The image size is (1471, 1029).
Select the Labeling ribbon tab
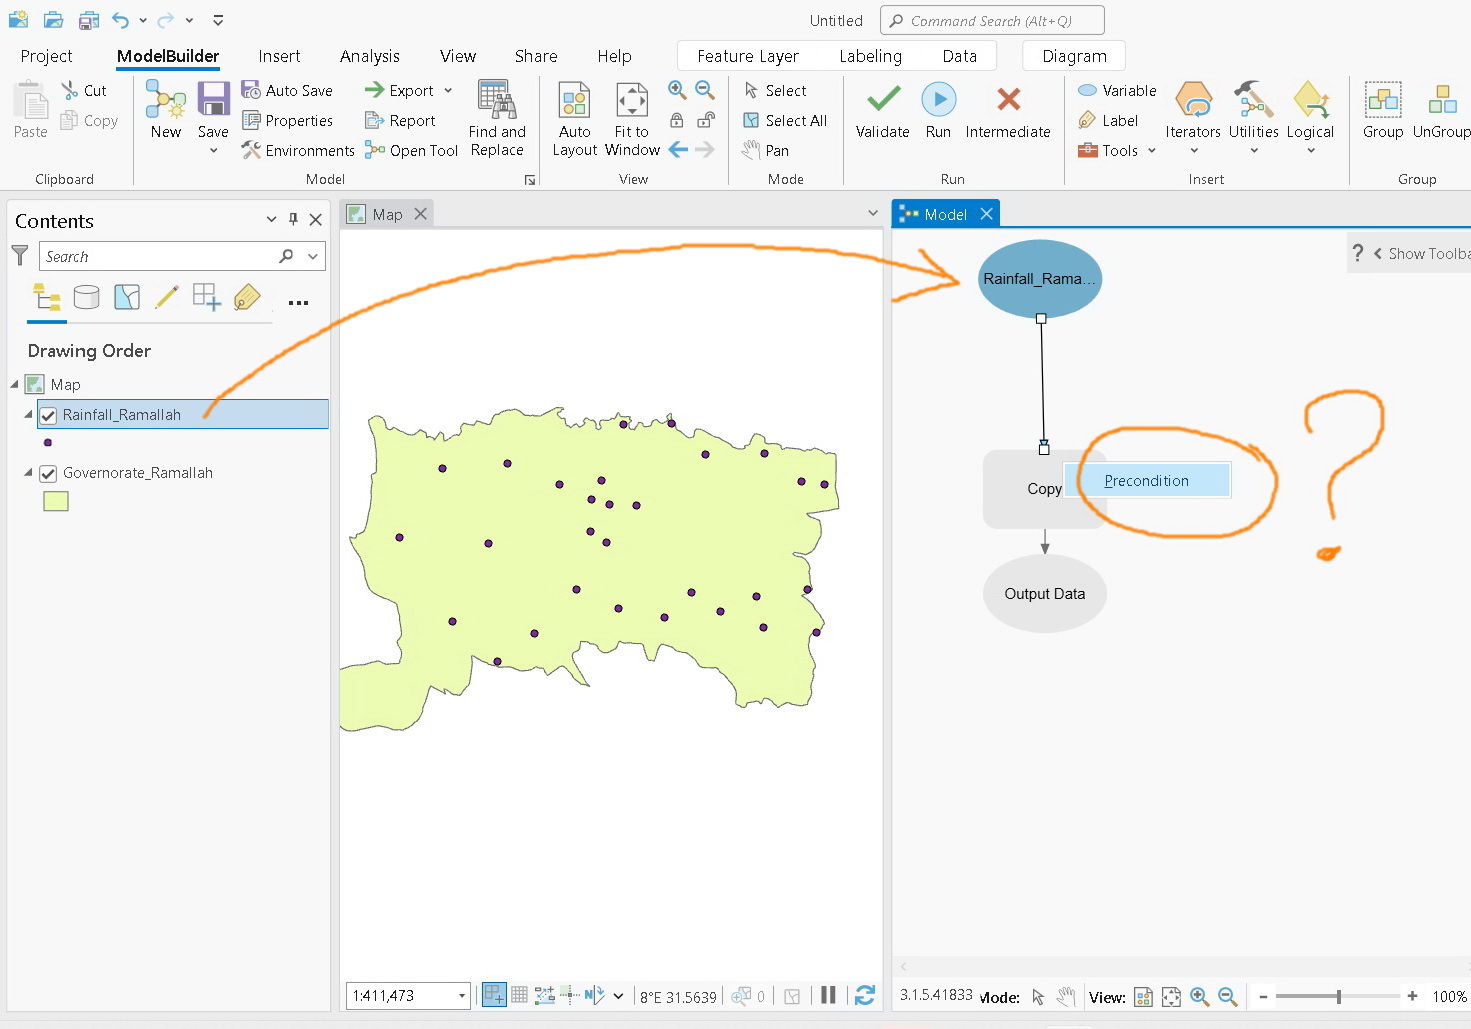[x=870, y=56]
